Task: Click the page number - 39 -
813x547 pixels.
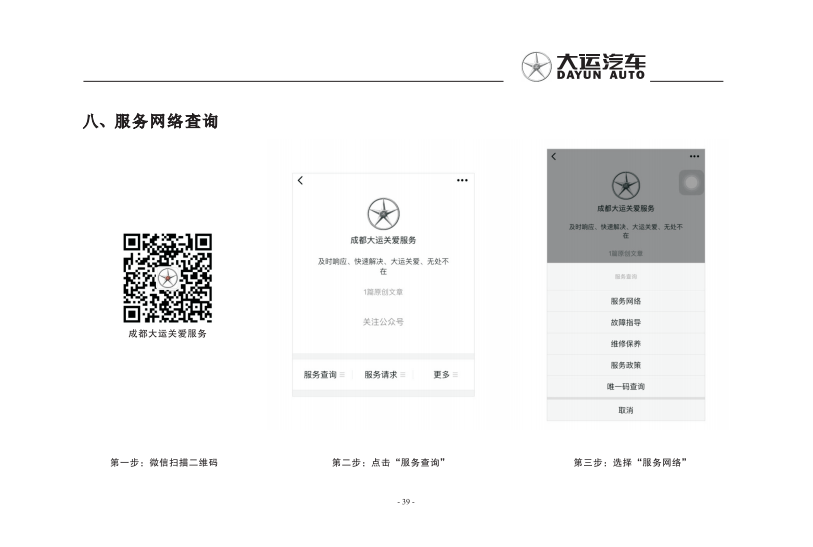Action: tap(406, 502)
